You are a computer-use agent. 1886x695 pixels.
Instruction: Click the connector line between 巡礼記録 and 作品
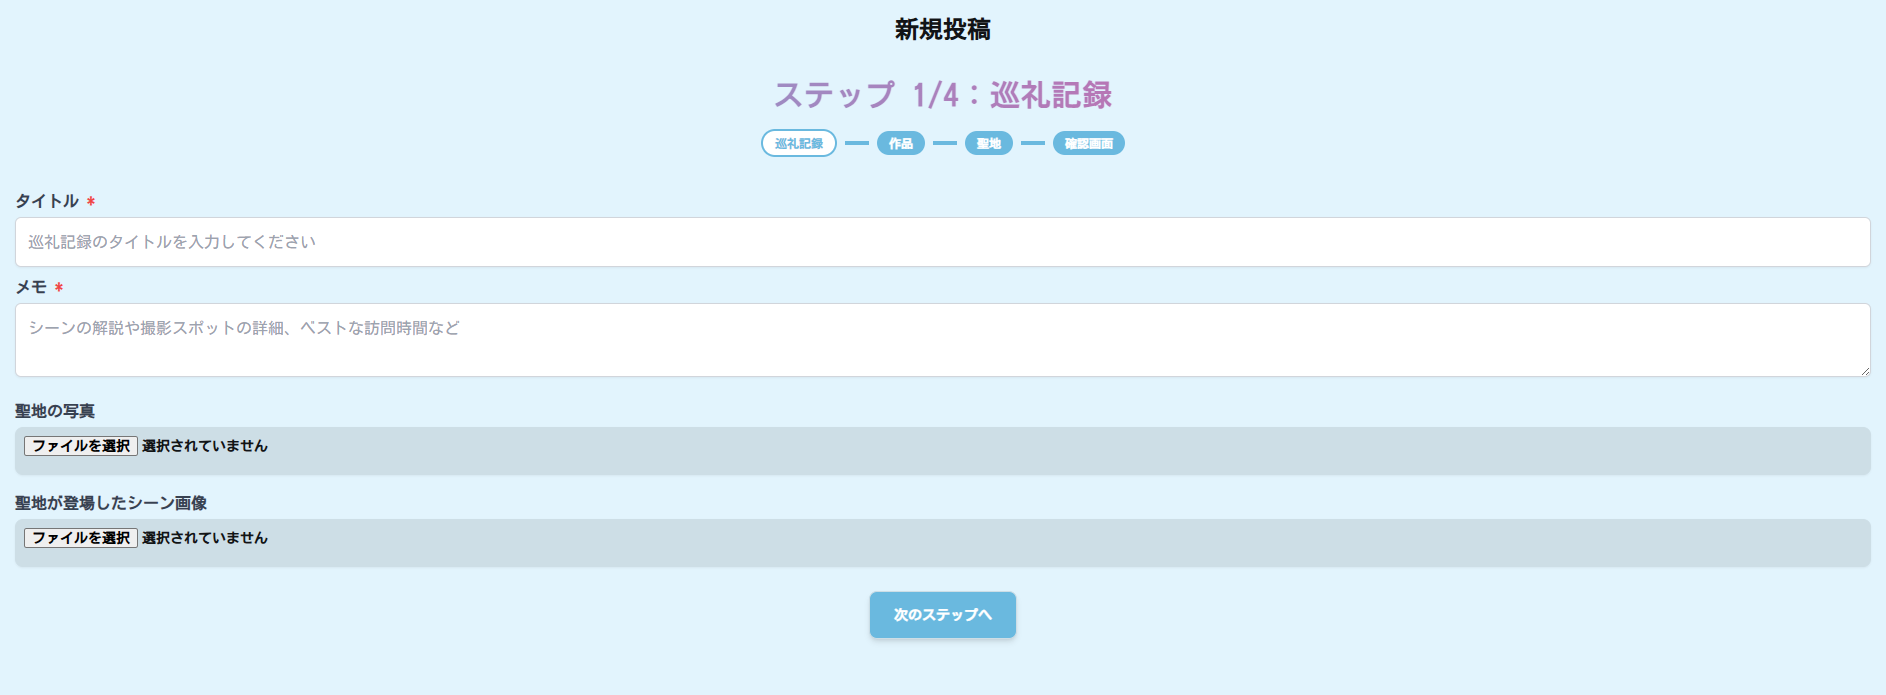[855, 143]
